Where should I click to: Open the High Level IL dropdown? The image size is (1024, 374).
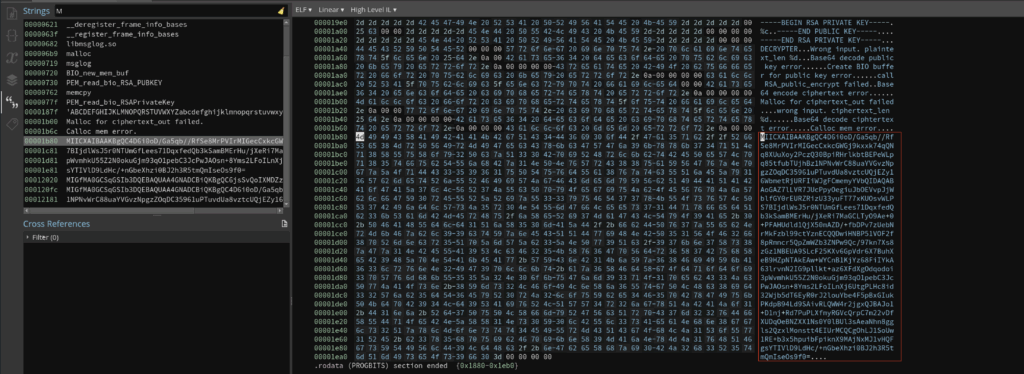(374, 10)
